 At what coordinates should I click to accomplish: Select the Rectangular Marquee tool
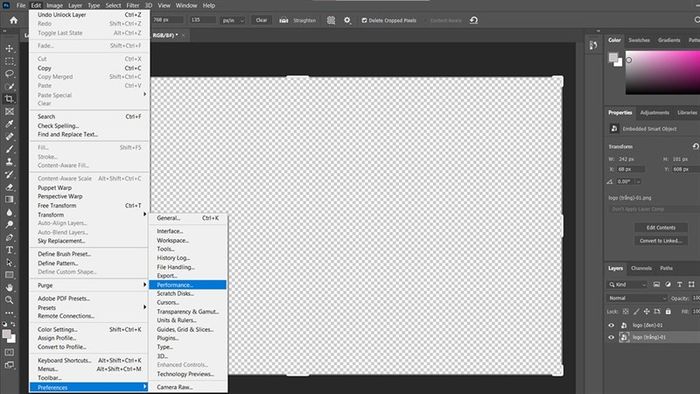pos(9,61)
